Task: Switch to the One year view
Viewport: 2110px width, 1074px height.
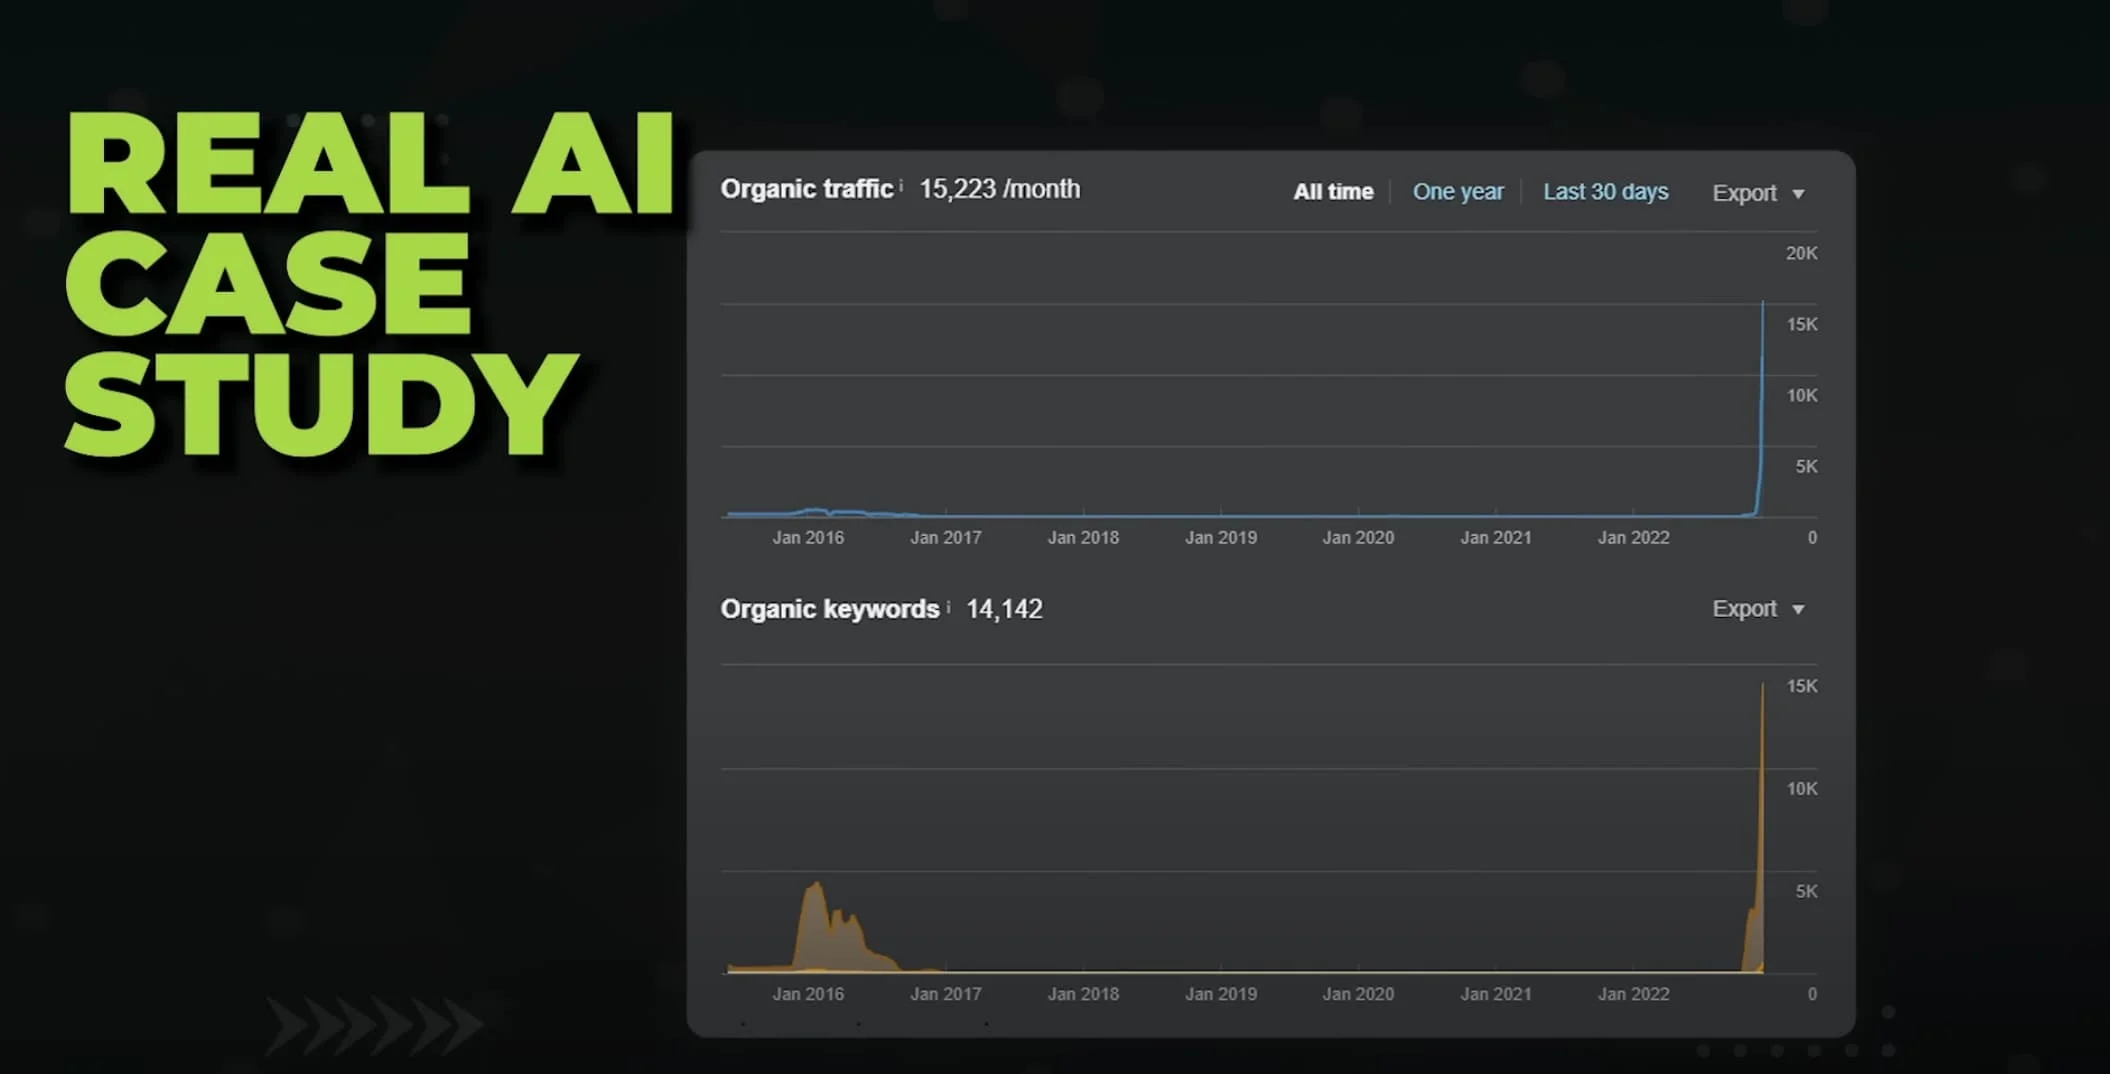Action: click(1458, 192)
